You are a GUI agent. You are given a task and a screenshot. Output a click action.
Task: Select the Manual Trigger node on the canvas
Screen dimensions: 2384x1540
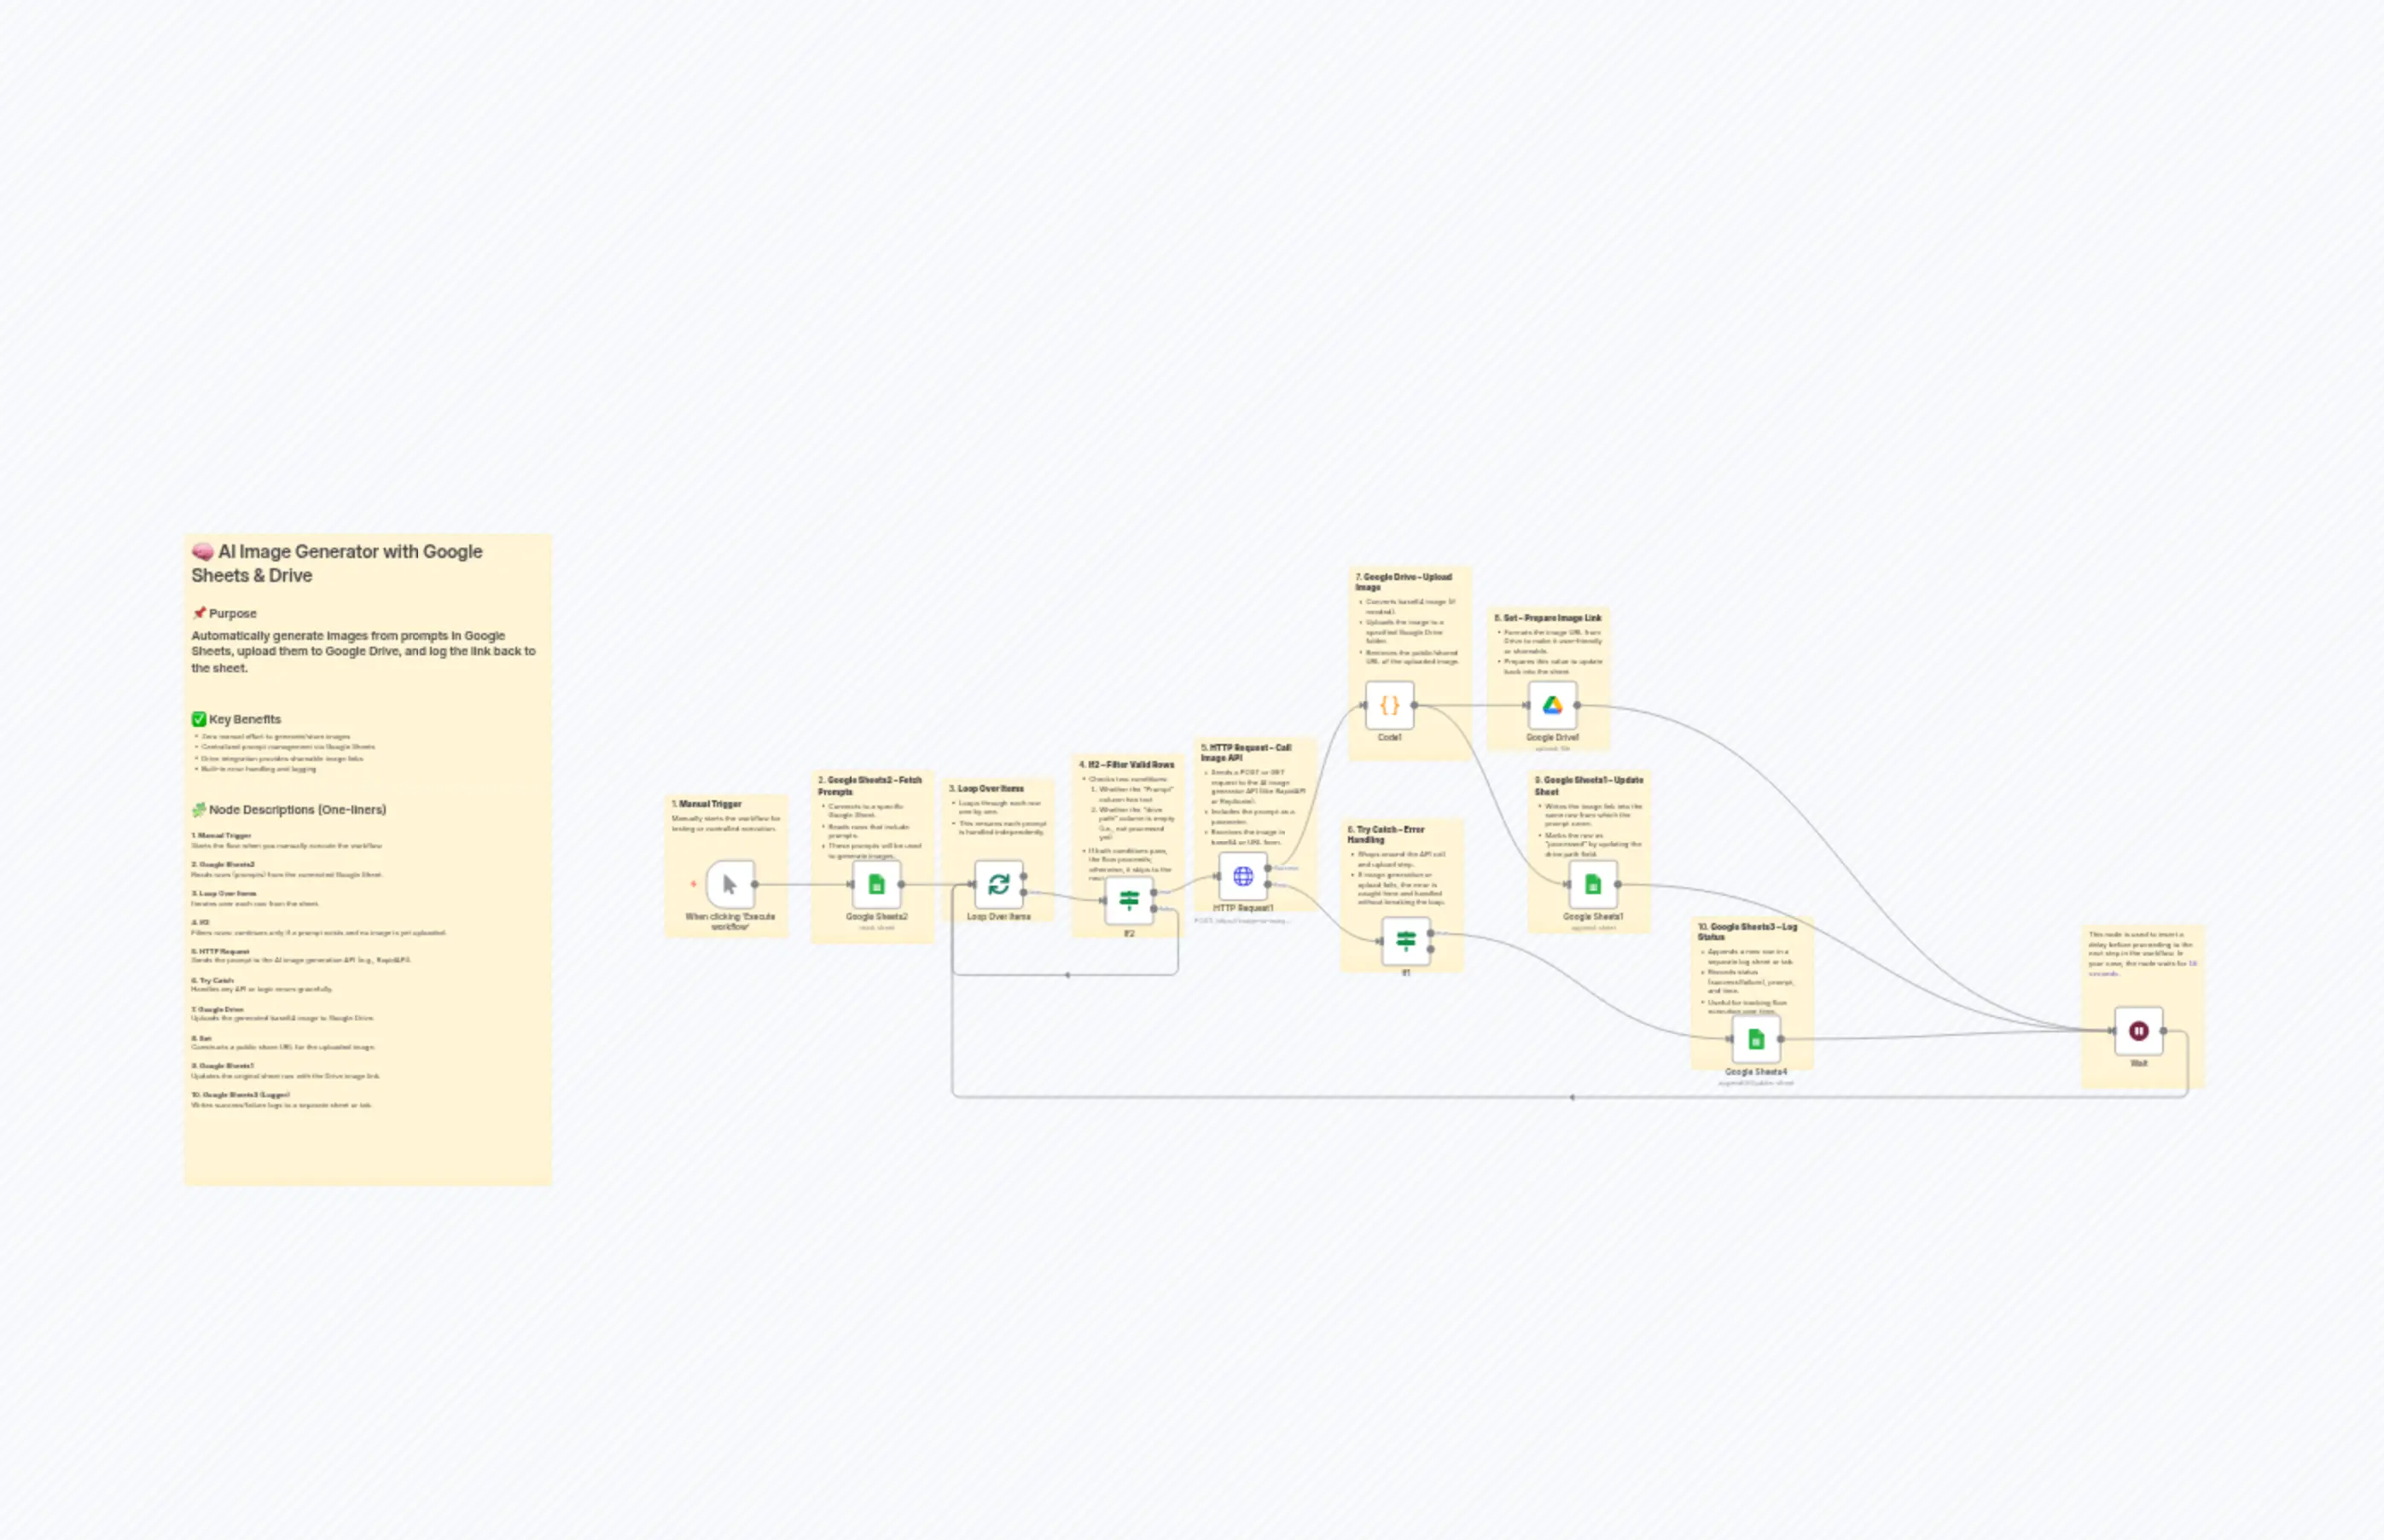click(x=729, y=886)
